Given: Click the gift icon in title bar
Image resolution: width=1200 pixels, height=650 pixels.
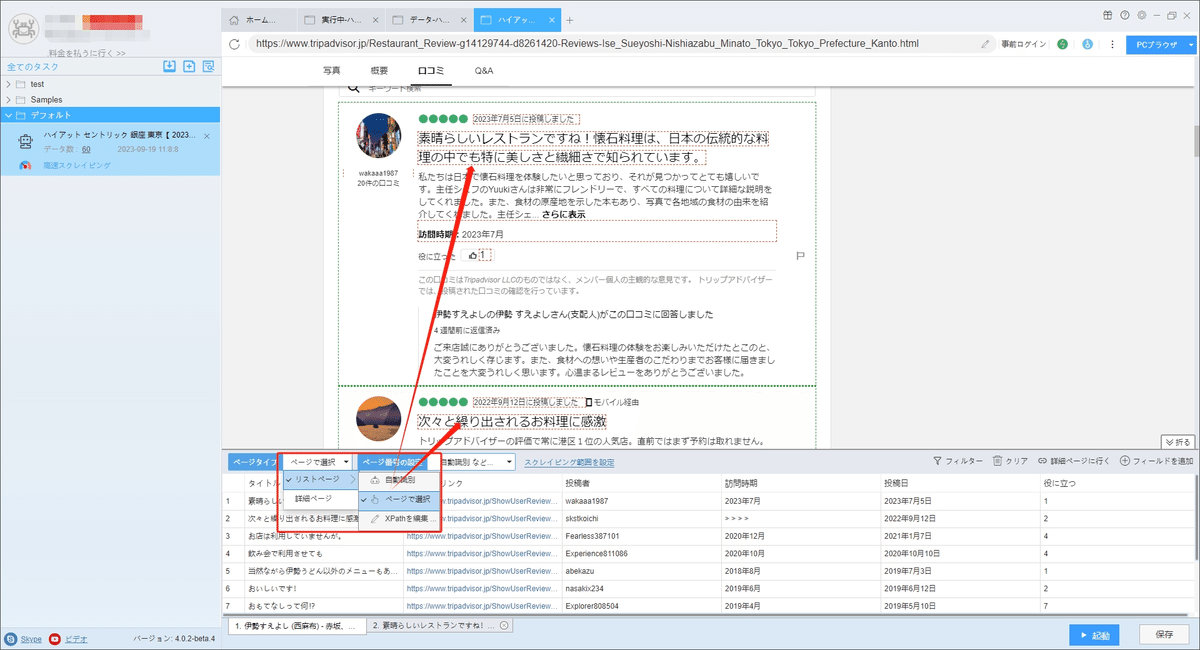Looking at the screenshot, I should [x=1108, y=15].
